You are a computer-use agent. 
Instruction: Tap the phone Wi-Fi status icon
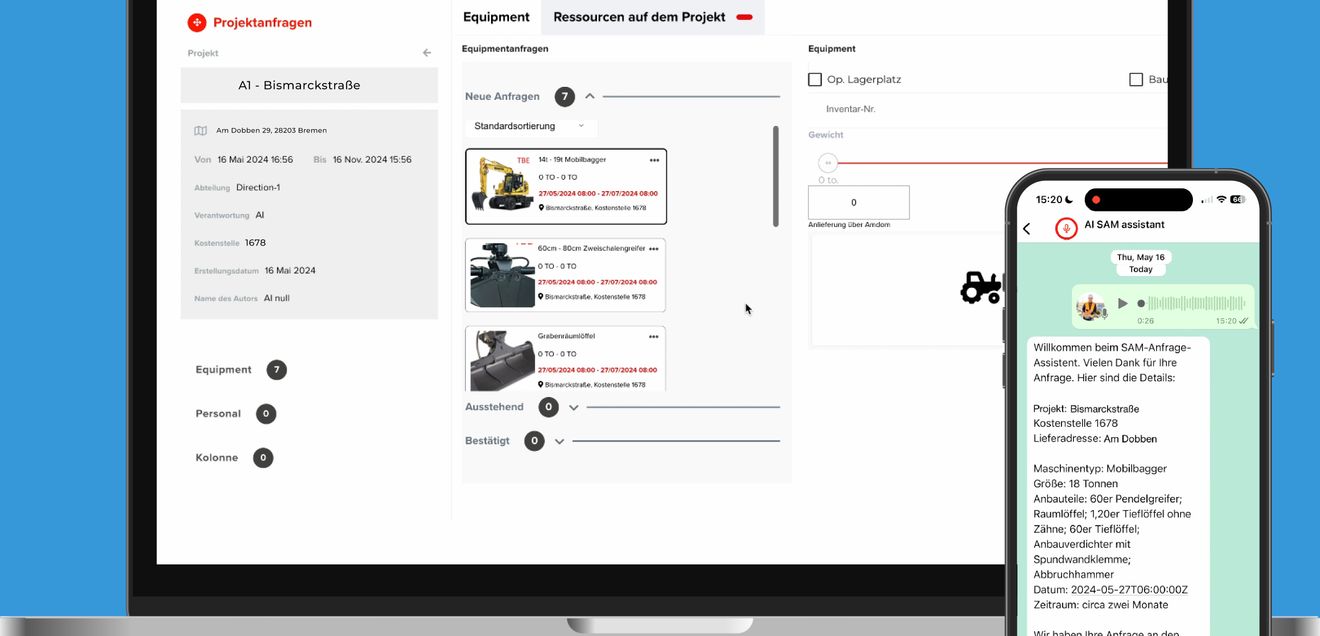[x=1221, y=200]
